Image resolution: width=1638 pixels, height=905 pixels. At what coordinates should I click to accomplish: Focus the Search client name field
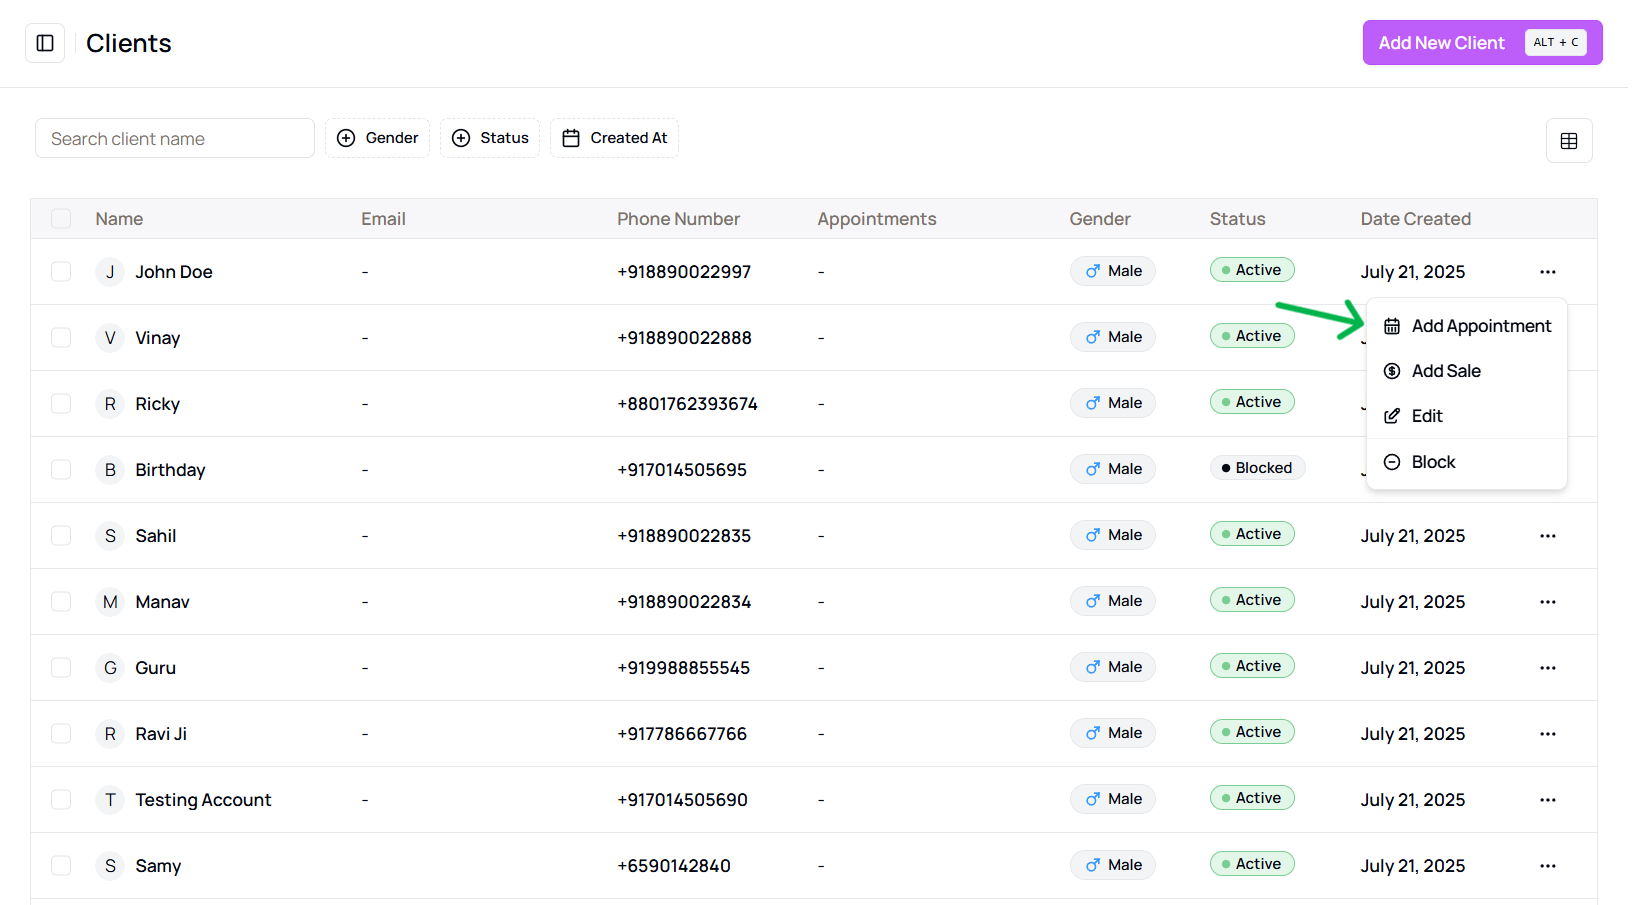point(175,138)
